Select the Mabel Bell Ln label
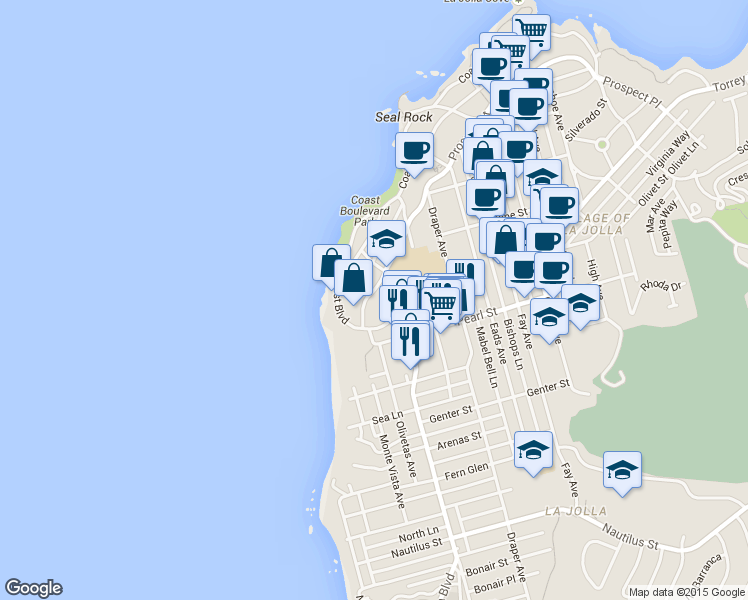748x600 pixels. point(487,357)
